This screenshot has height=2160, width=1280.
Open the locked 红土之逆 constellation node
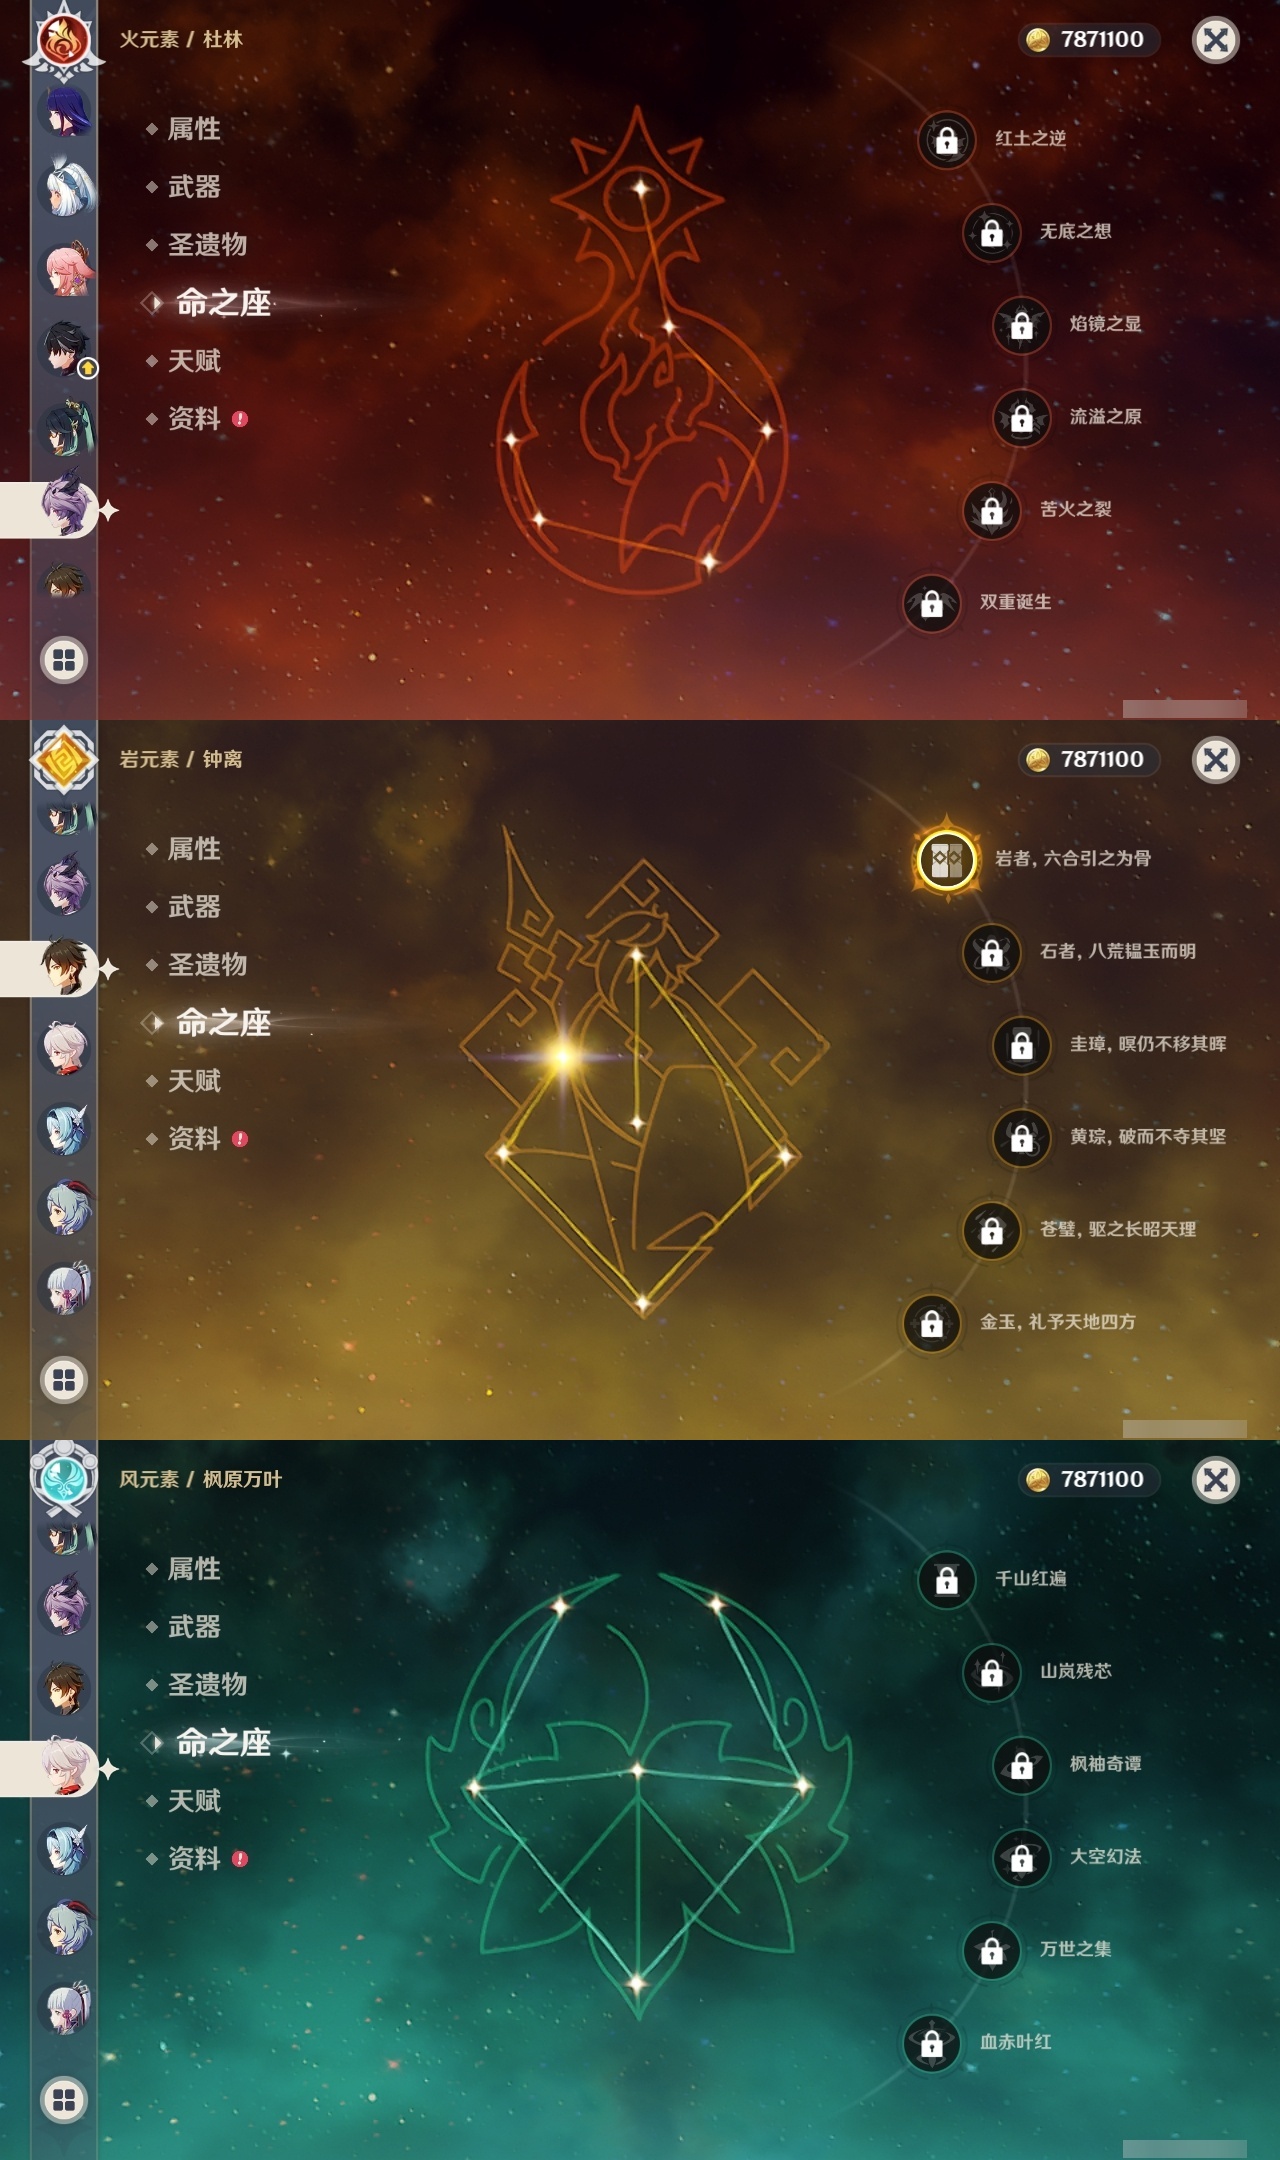[x=946, y=140]
